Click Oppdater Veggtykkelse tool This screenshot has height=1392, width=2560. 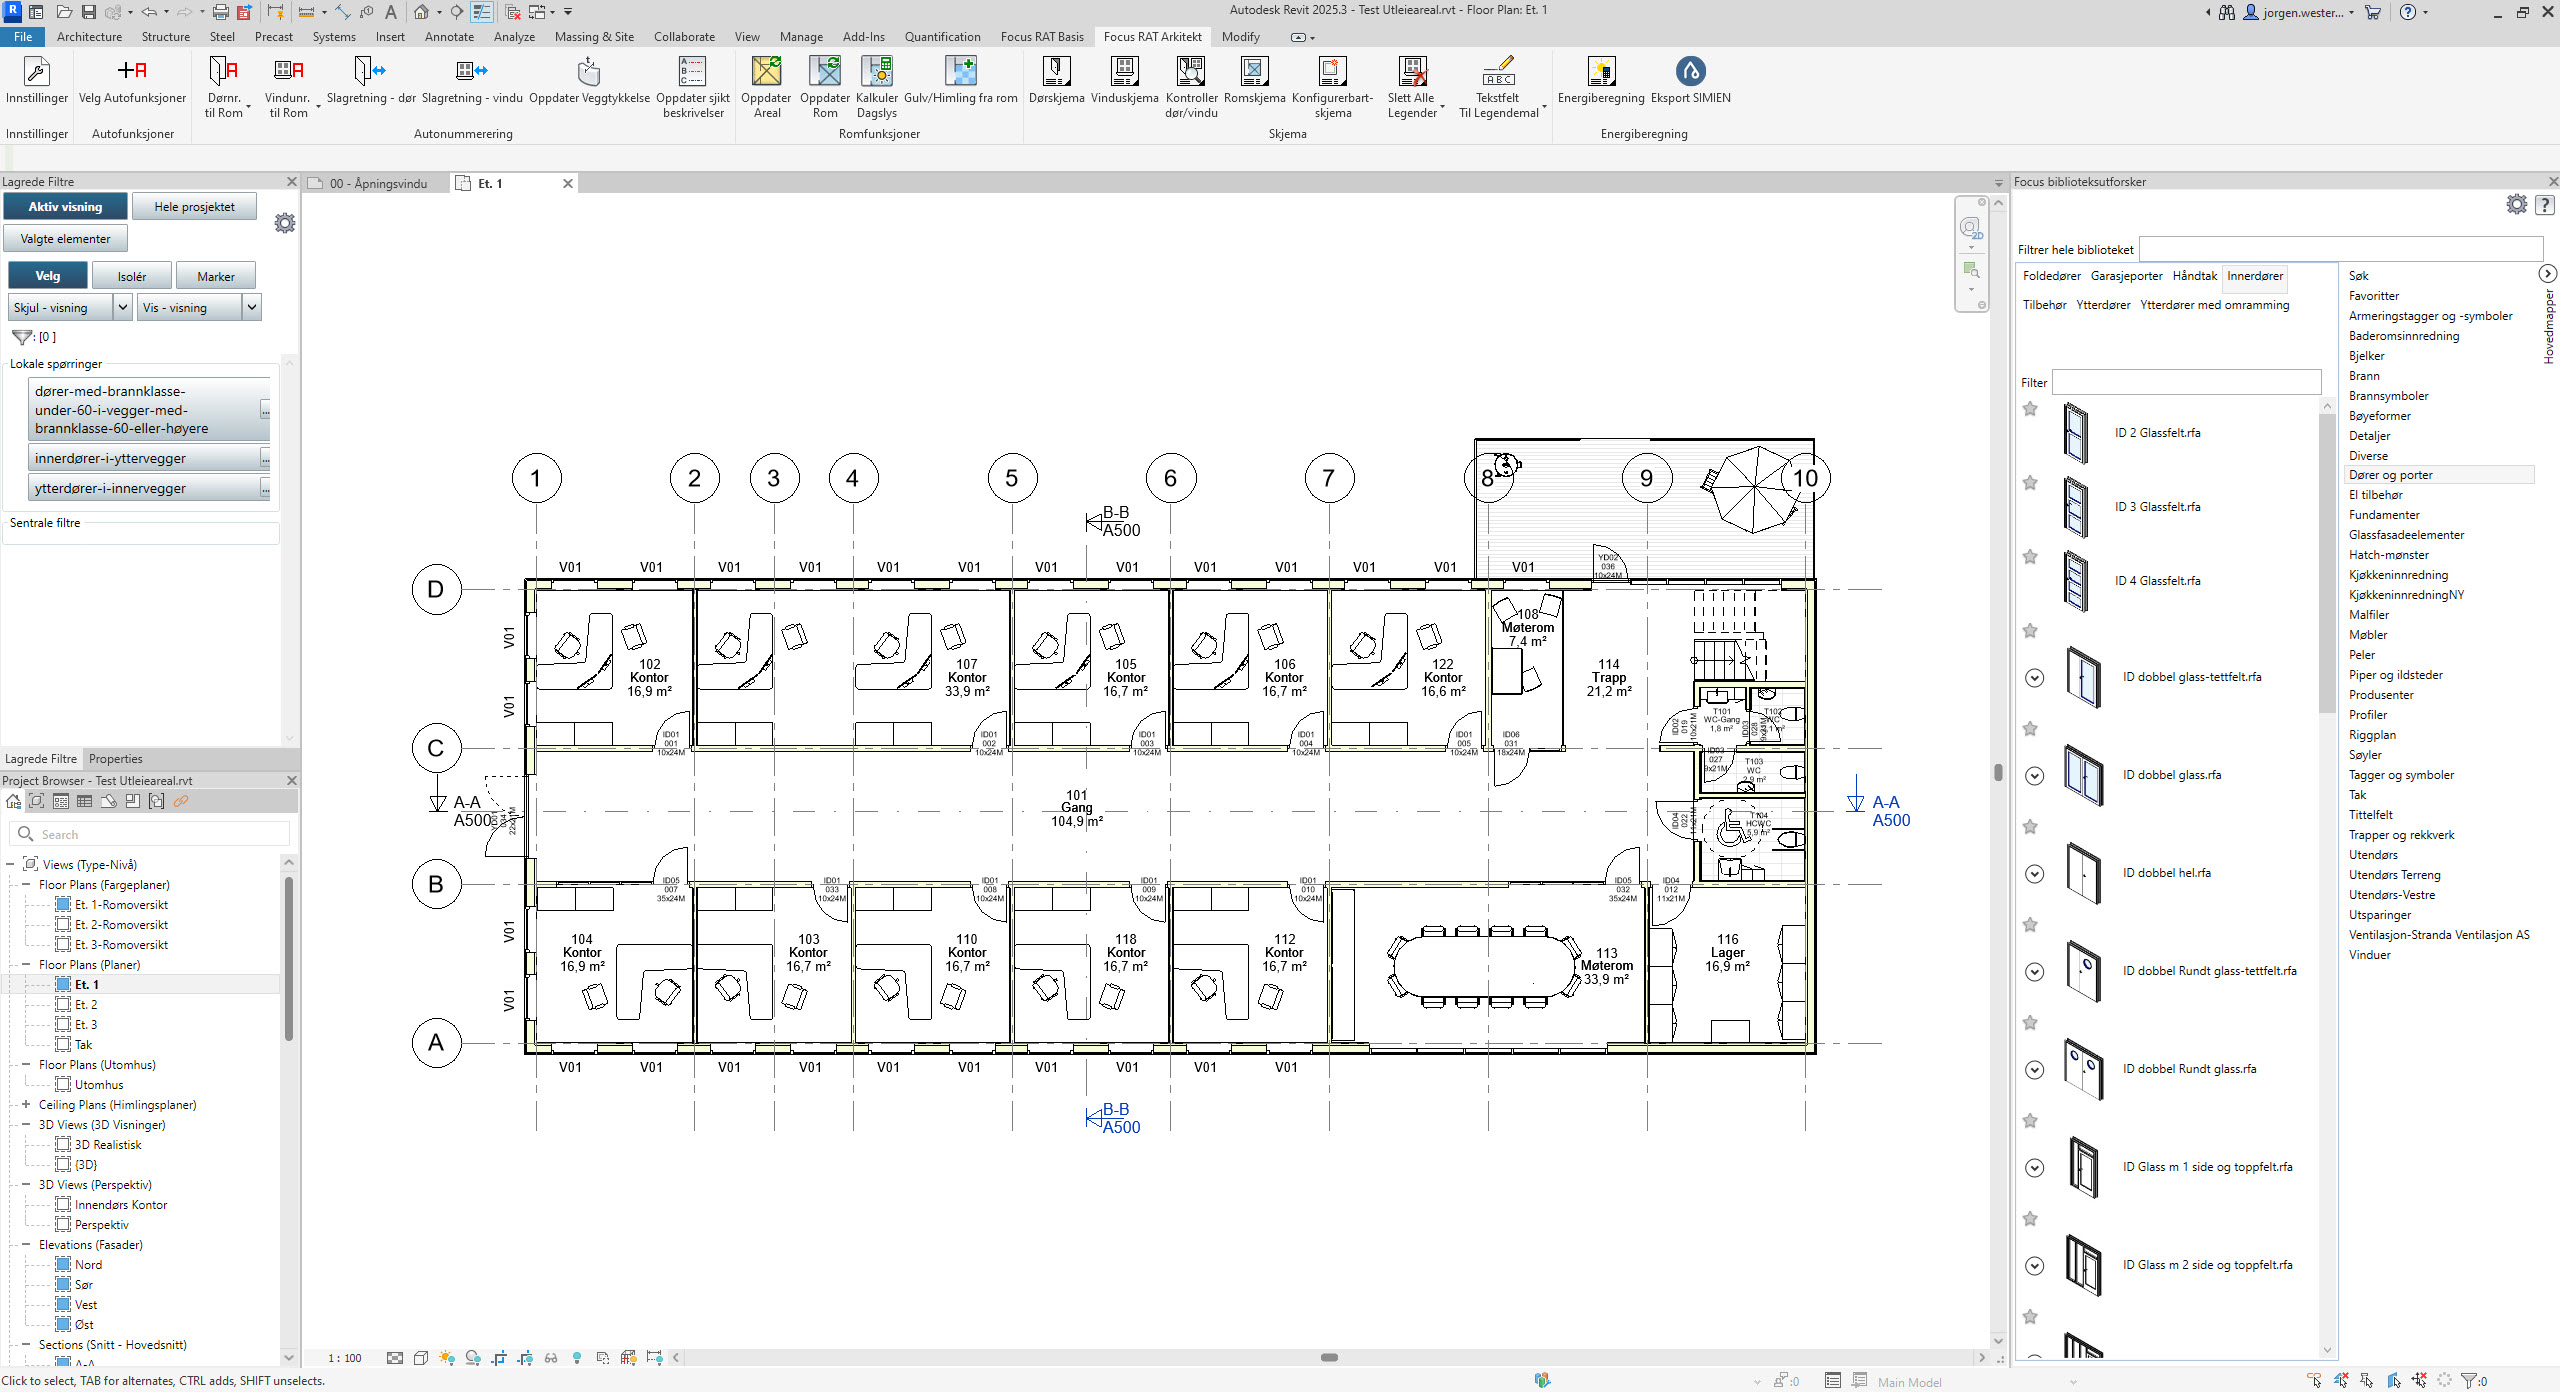point(589,80)
